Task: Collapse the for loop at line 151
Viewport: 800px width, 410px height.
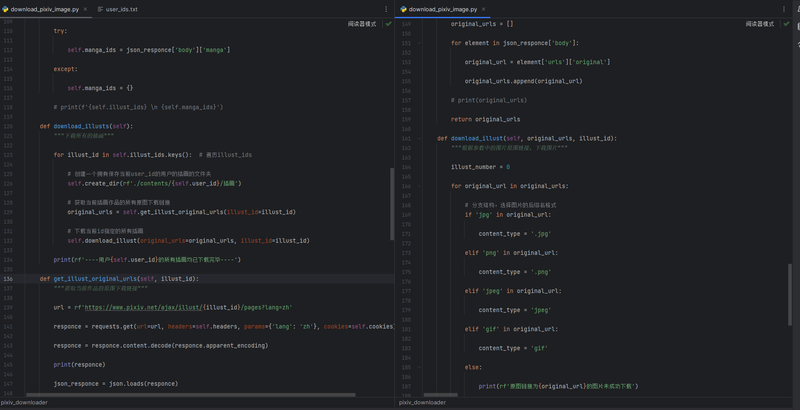Action: (x=419, y=43)
